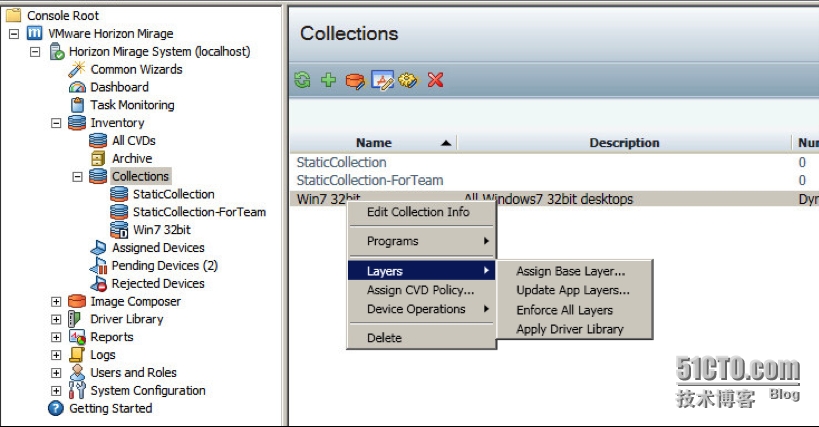The height and width of the screenshot is (427, 819).
Task: Sort by the Name column header
Action: point(373,143)
